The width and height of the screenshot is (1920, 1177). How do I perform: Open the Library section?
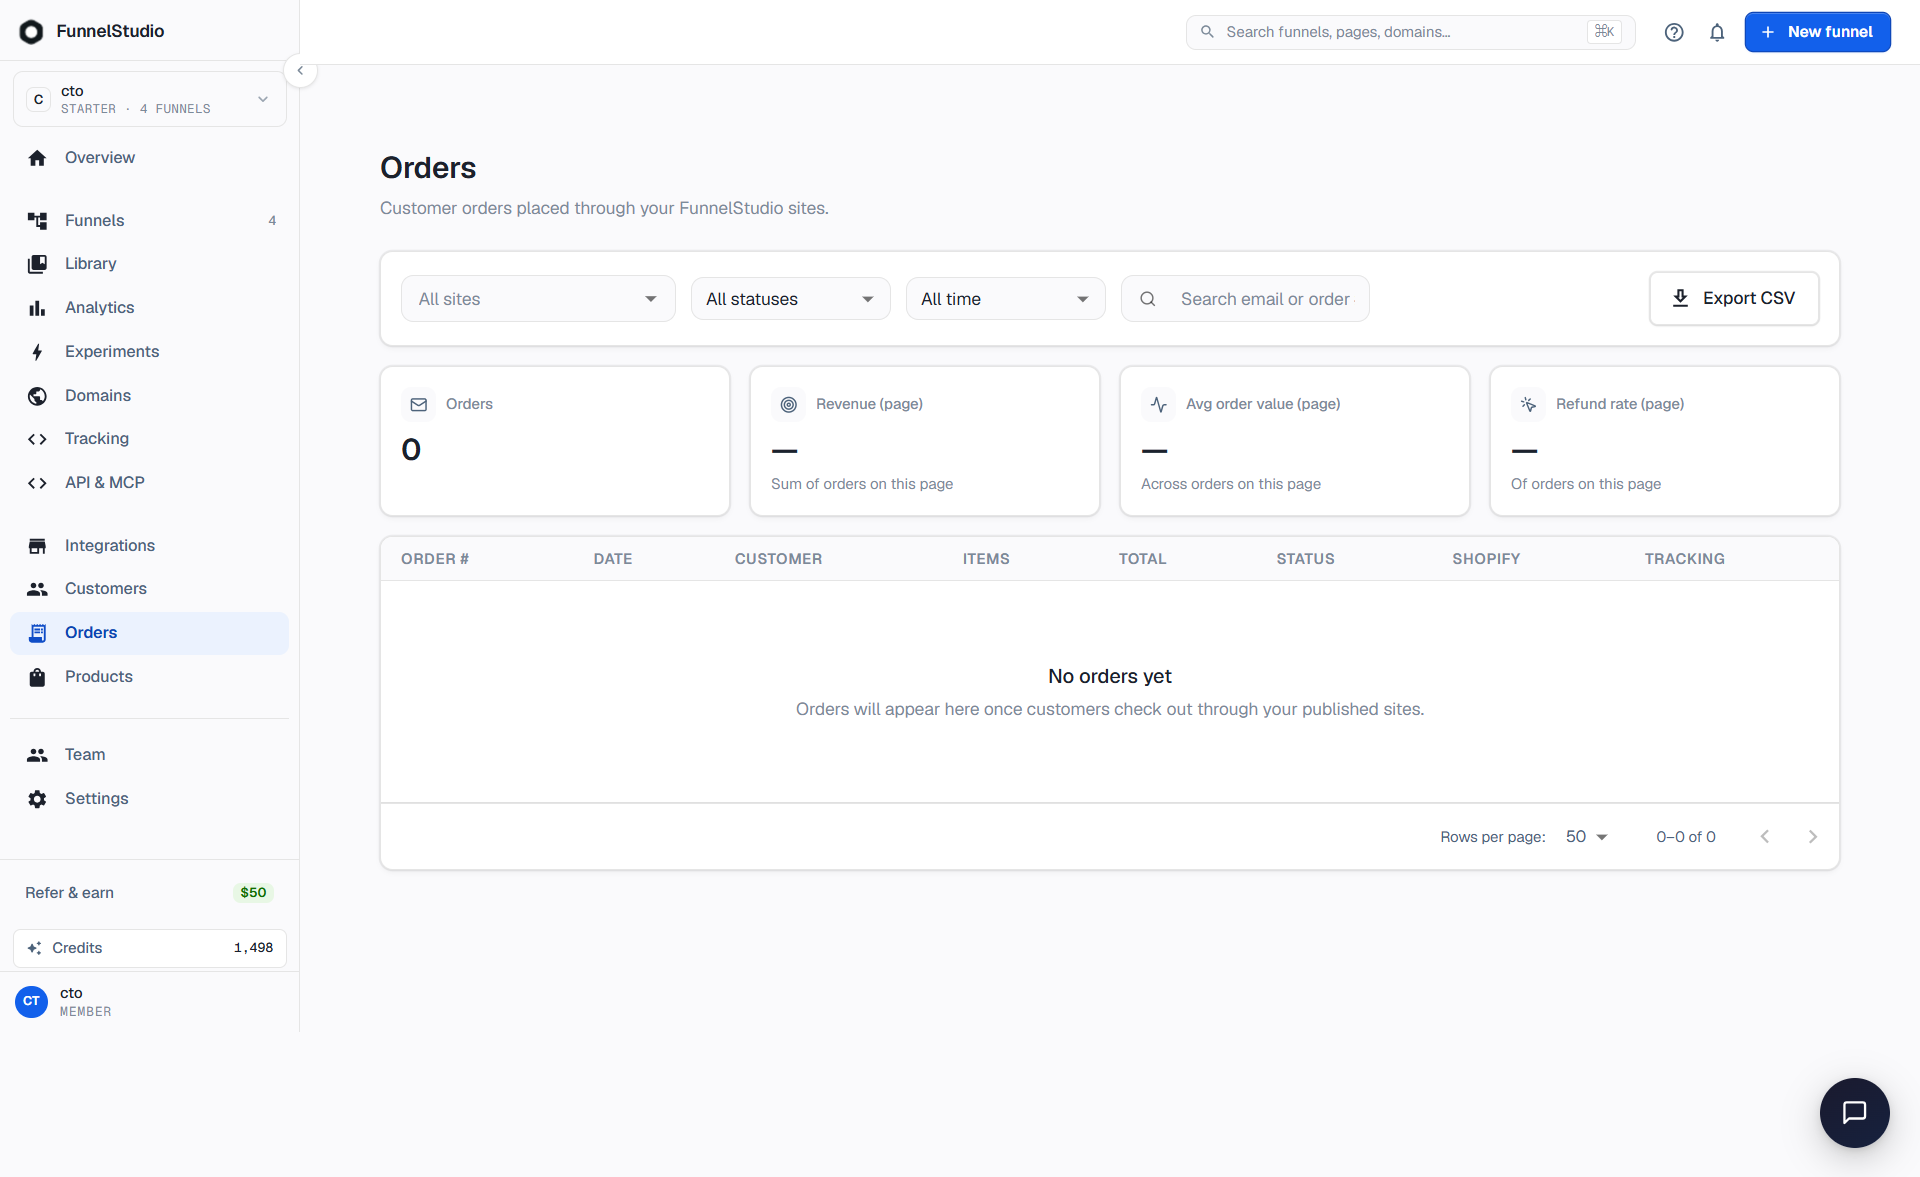150,264
